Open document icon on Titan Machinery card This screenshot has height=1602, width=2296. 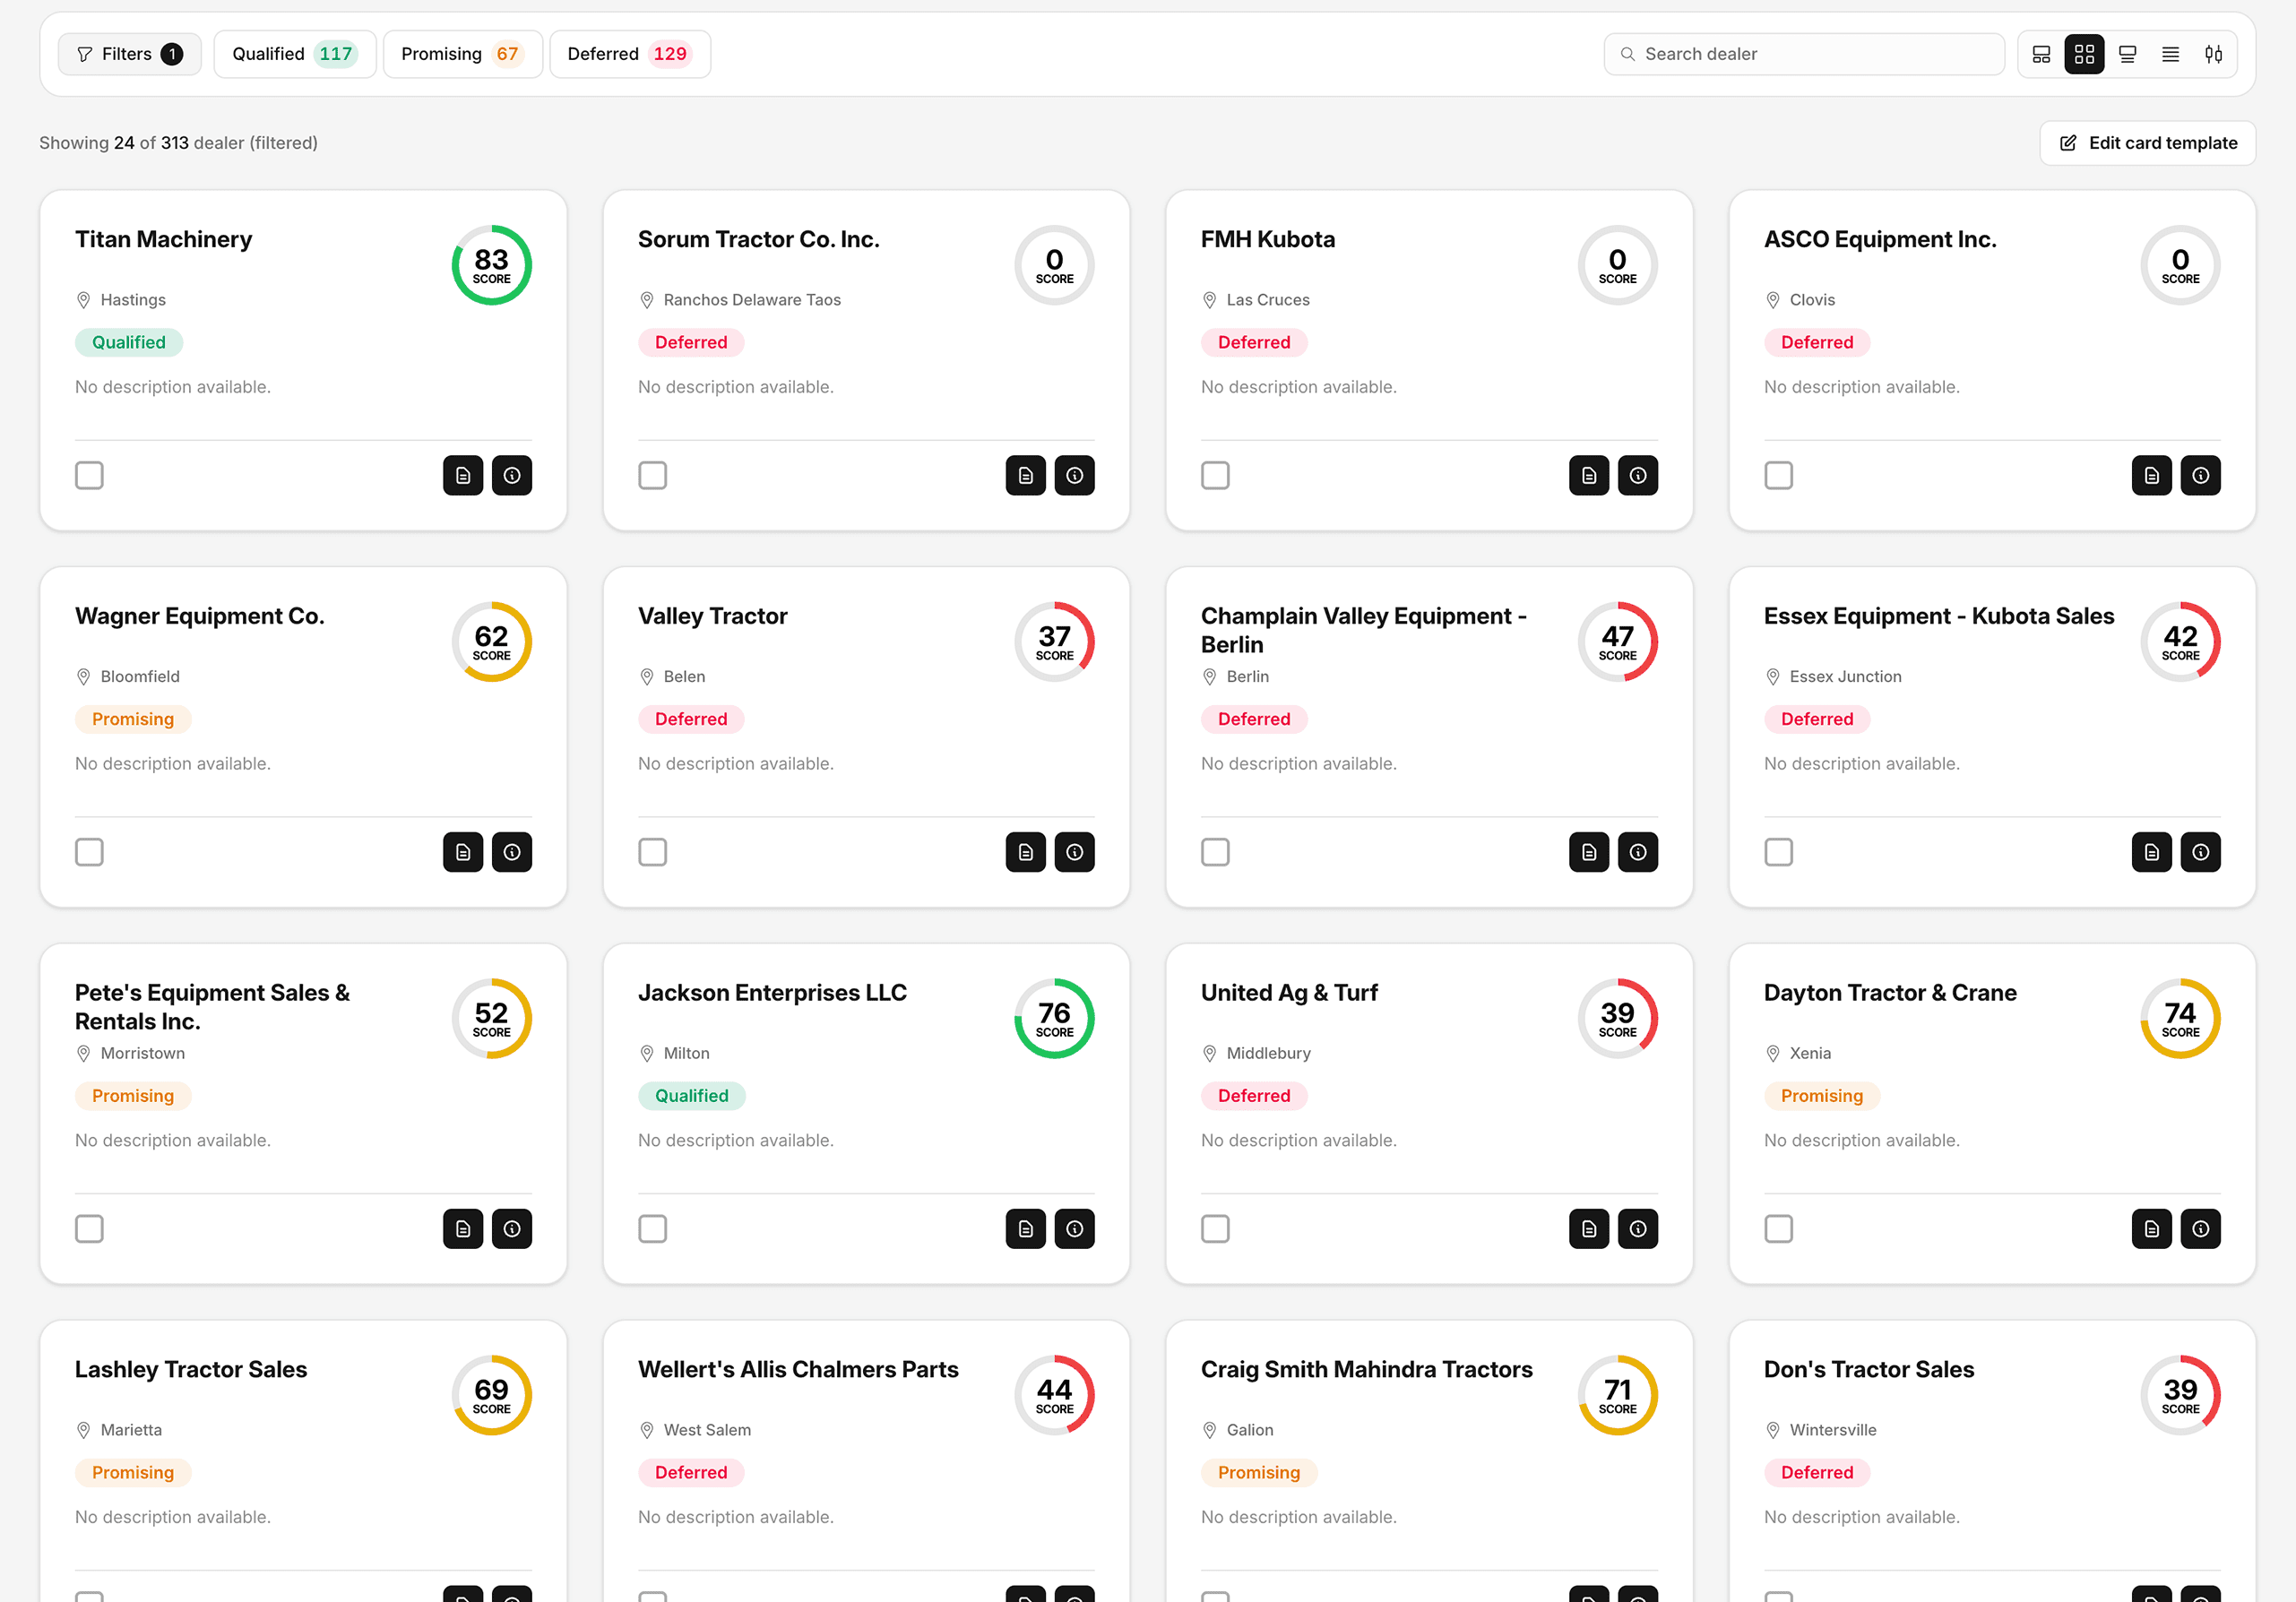[x=462, y=475]
